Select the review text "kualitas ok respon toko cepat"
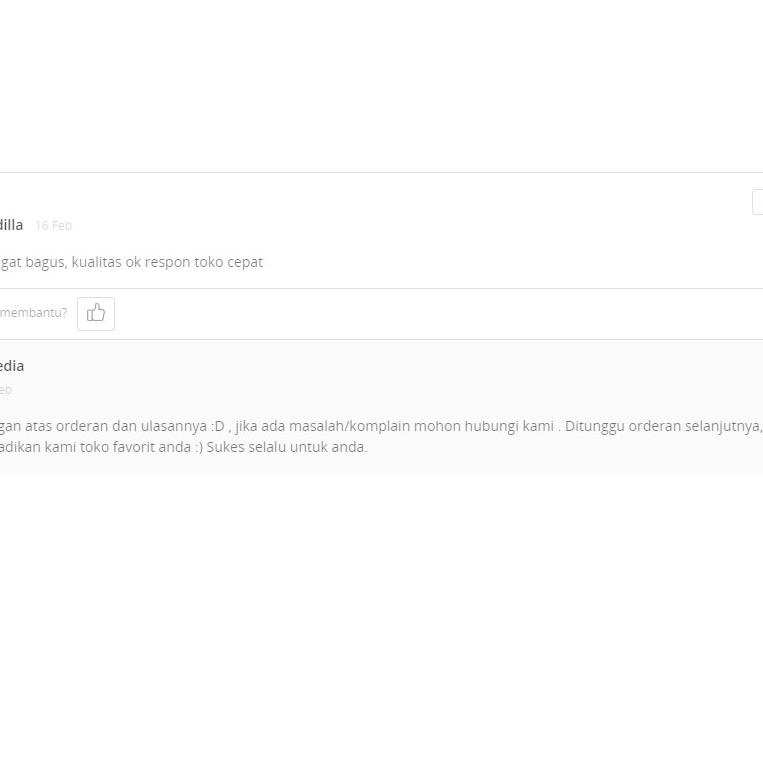763x763 pixels. tap(167, 262)
